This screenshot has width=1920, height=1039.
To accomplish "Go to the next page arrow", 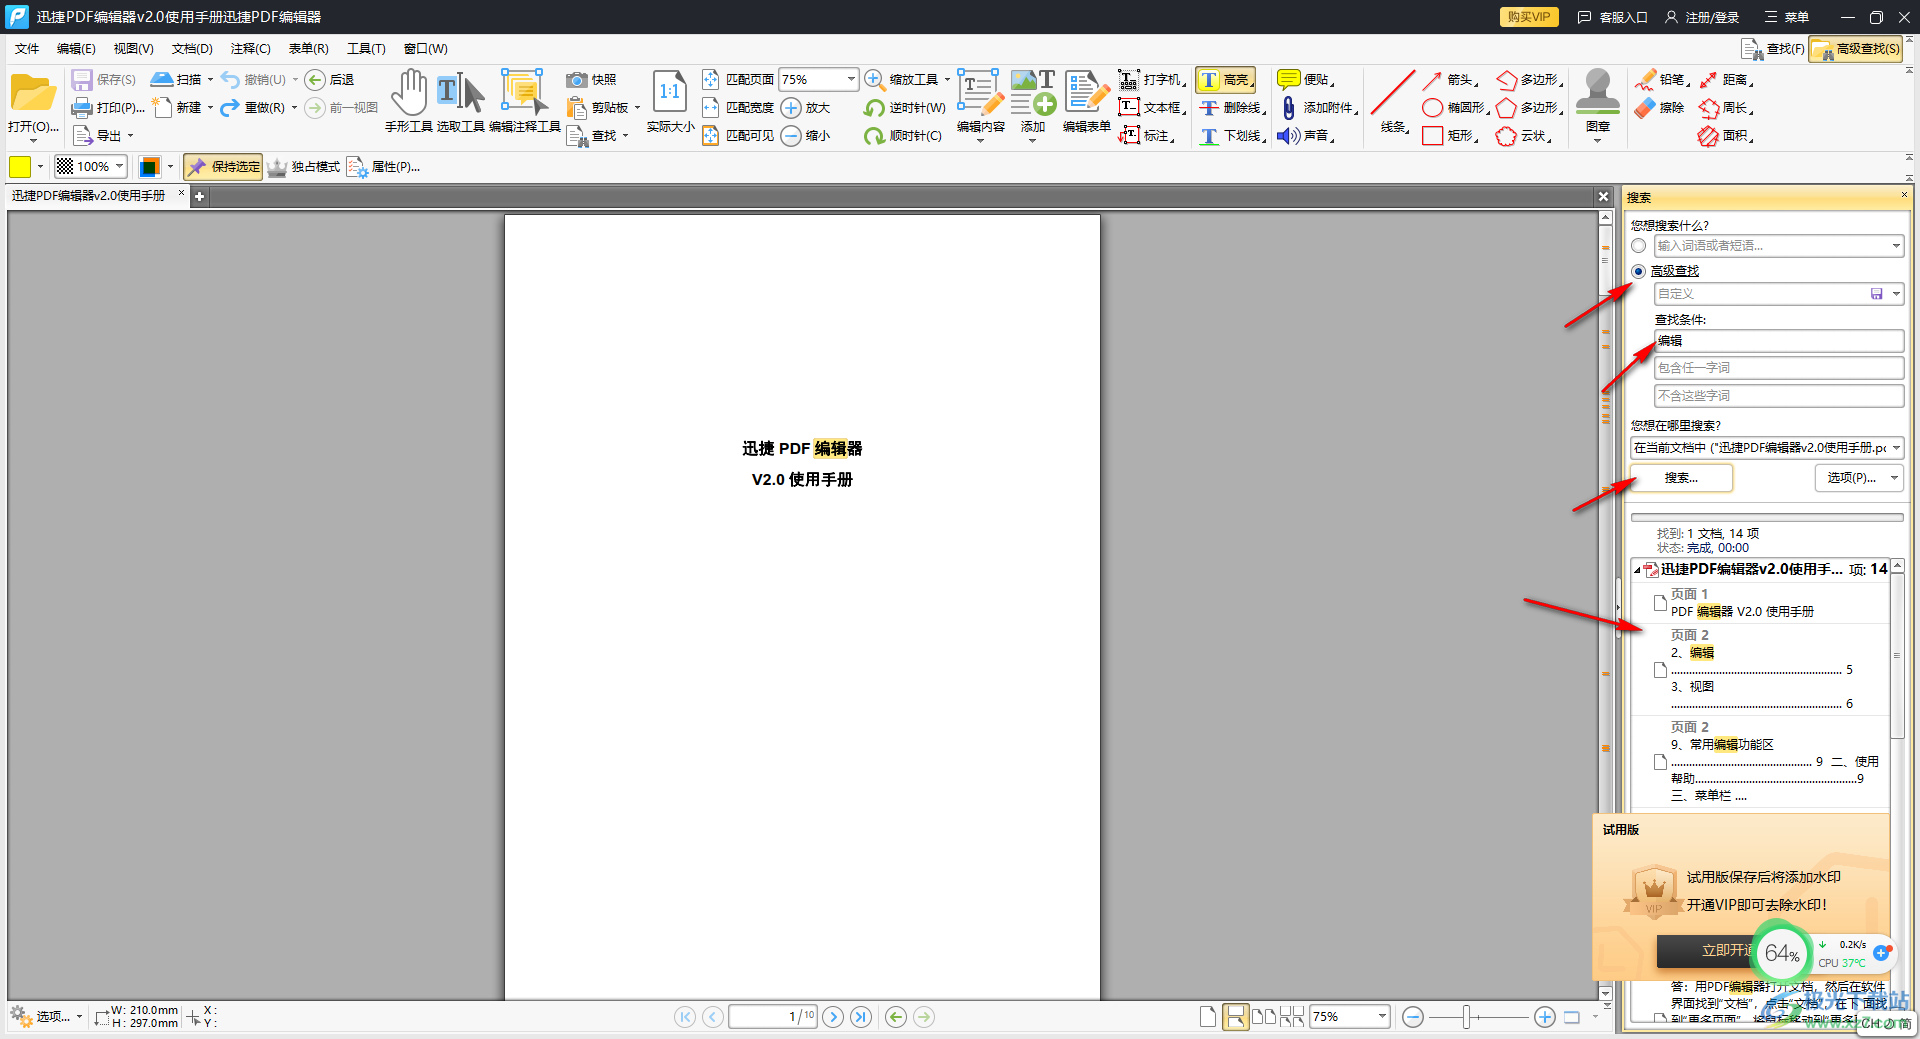I will click(x=832, y=1017).
